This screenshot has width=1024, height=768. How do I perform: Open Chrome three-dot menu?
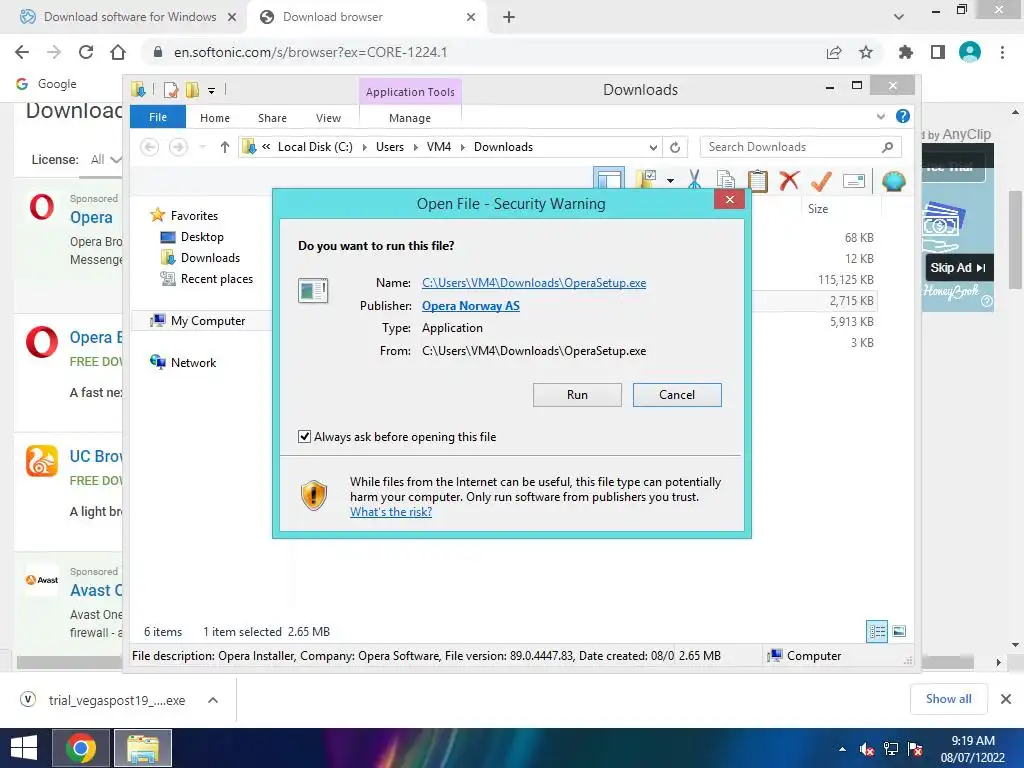[1002, 52]
